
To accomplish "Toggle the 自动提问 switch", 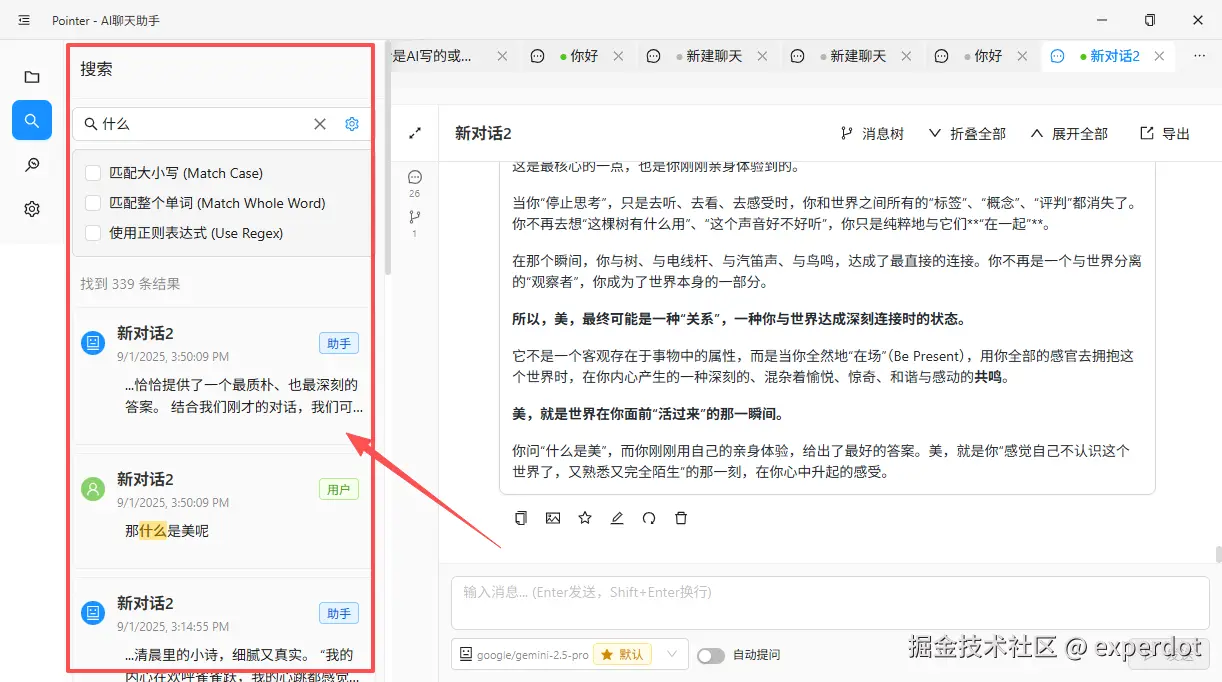I will point(711,655).
